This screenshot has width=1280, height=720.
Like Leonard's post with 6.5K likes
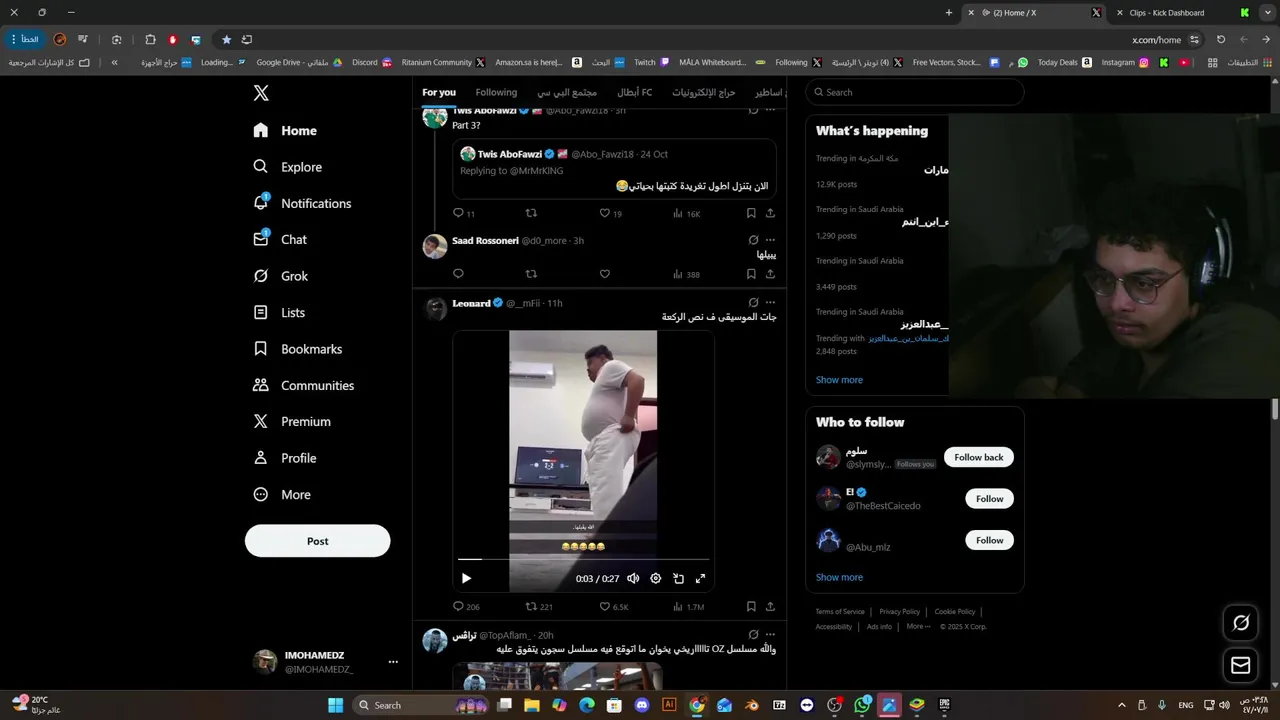click(x=614, y=606)
